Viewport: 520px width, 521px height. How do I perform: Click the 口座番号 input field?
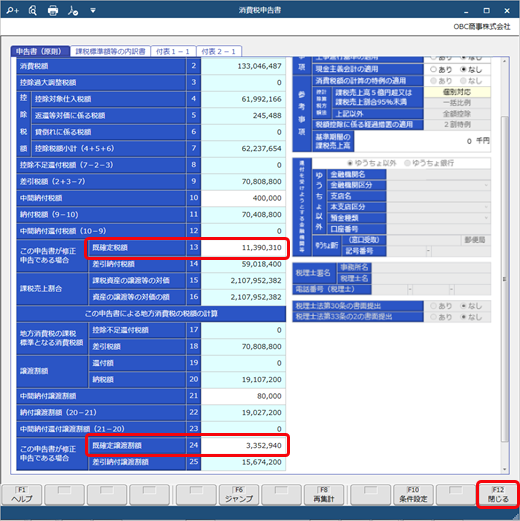point(438,229)
